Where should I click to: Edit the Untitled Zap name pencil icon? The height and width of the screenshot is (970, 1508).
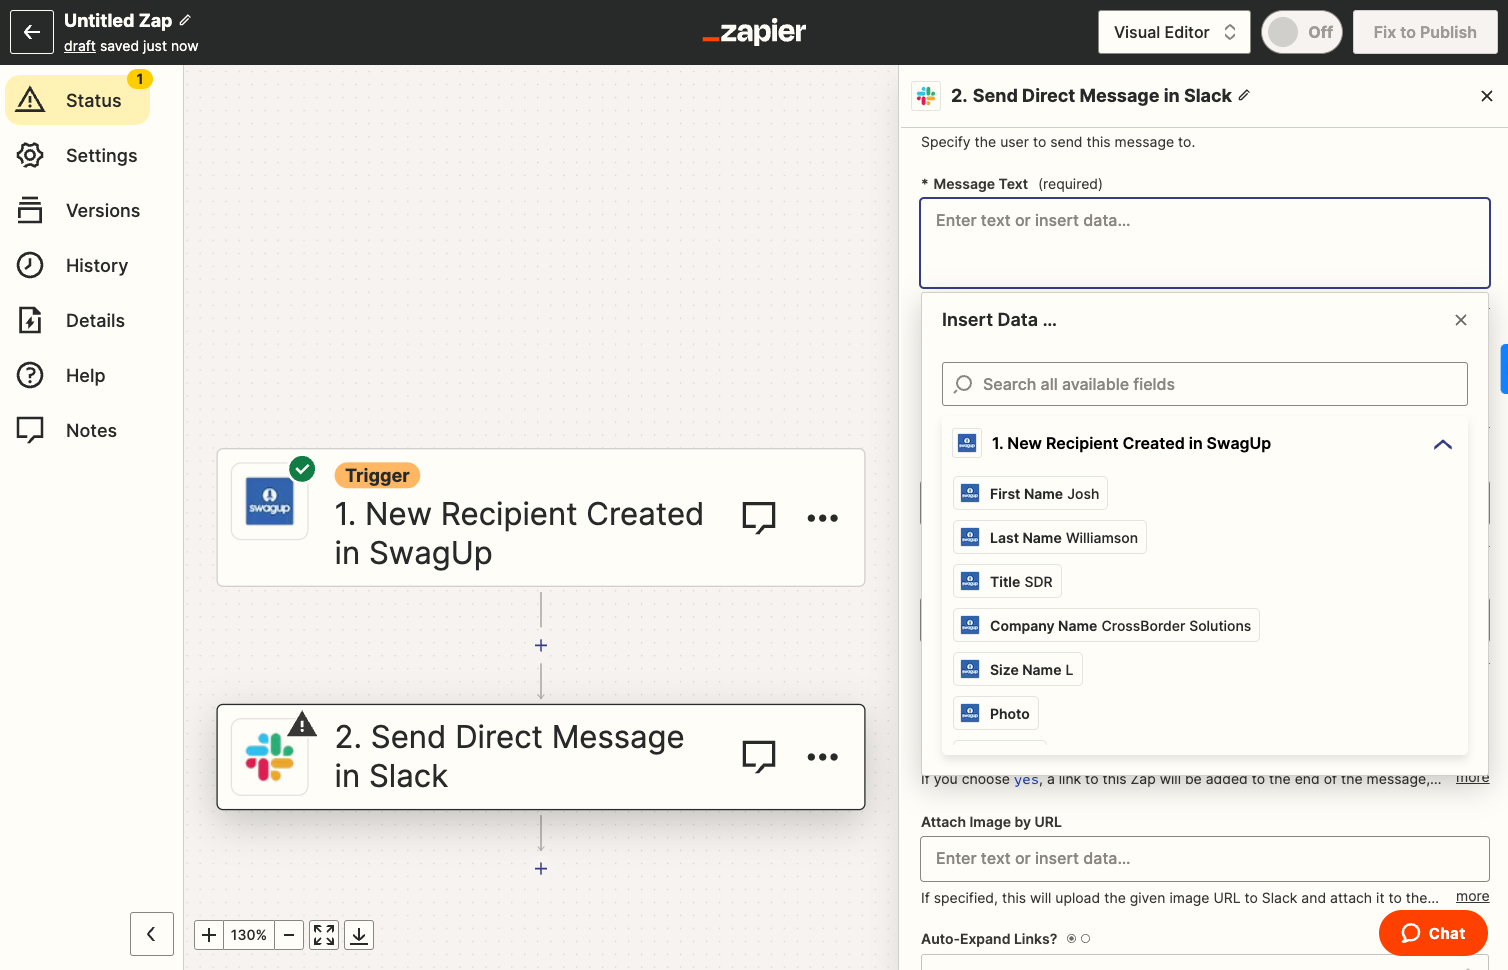(185, 20)
